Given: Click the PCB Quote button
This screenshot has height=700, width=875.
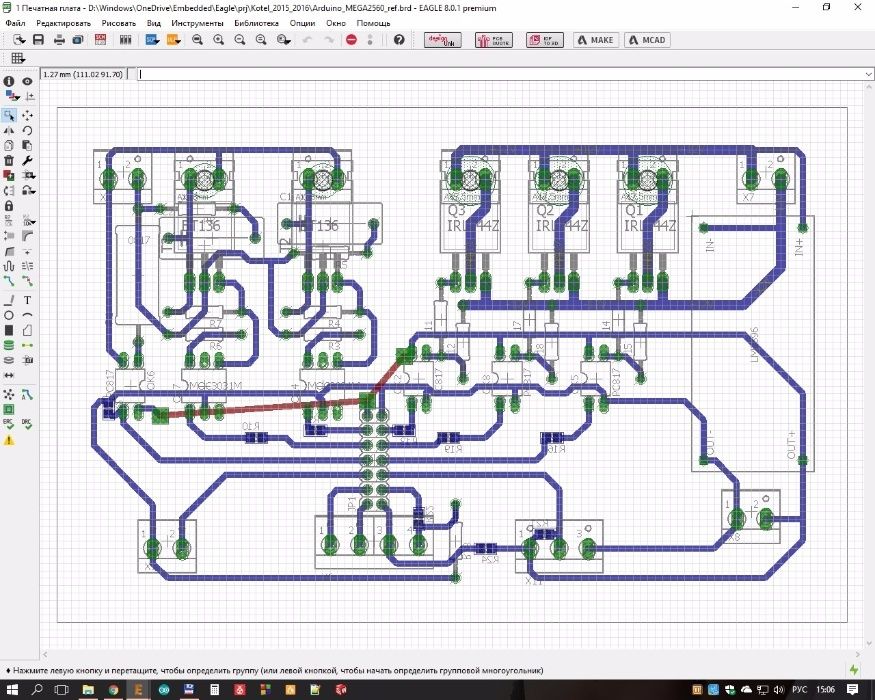Looking at the screenshot, I should [494, 40].
